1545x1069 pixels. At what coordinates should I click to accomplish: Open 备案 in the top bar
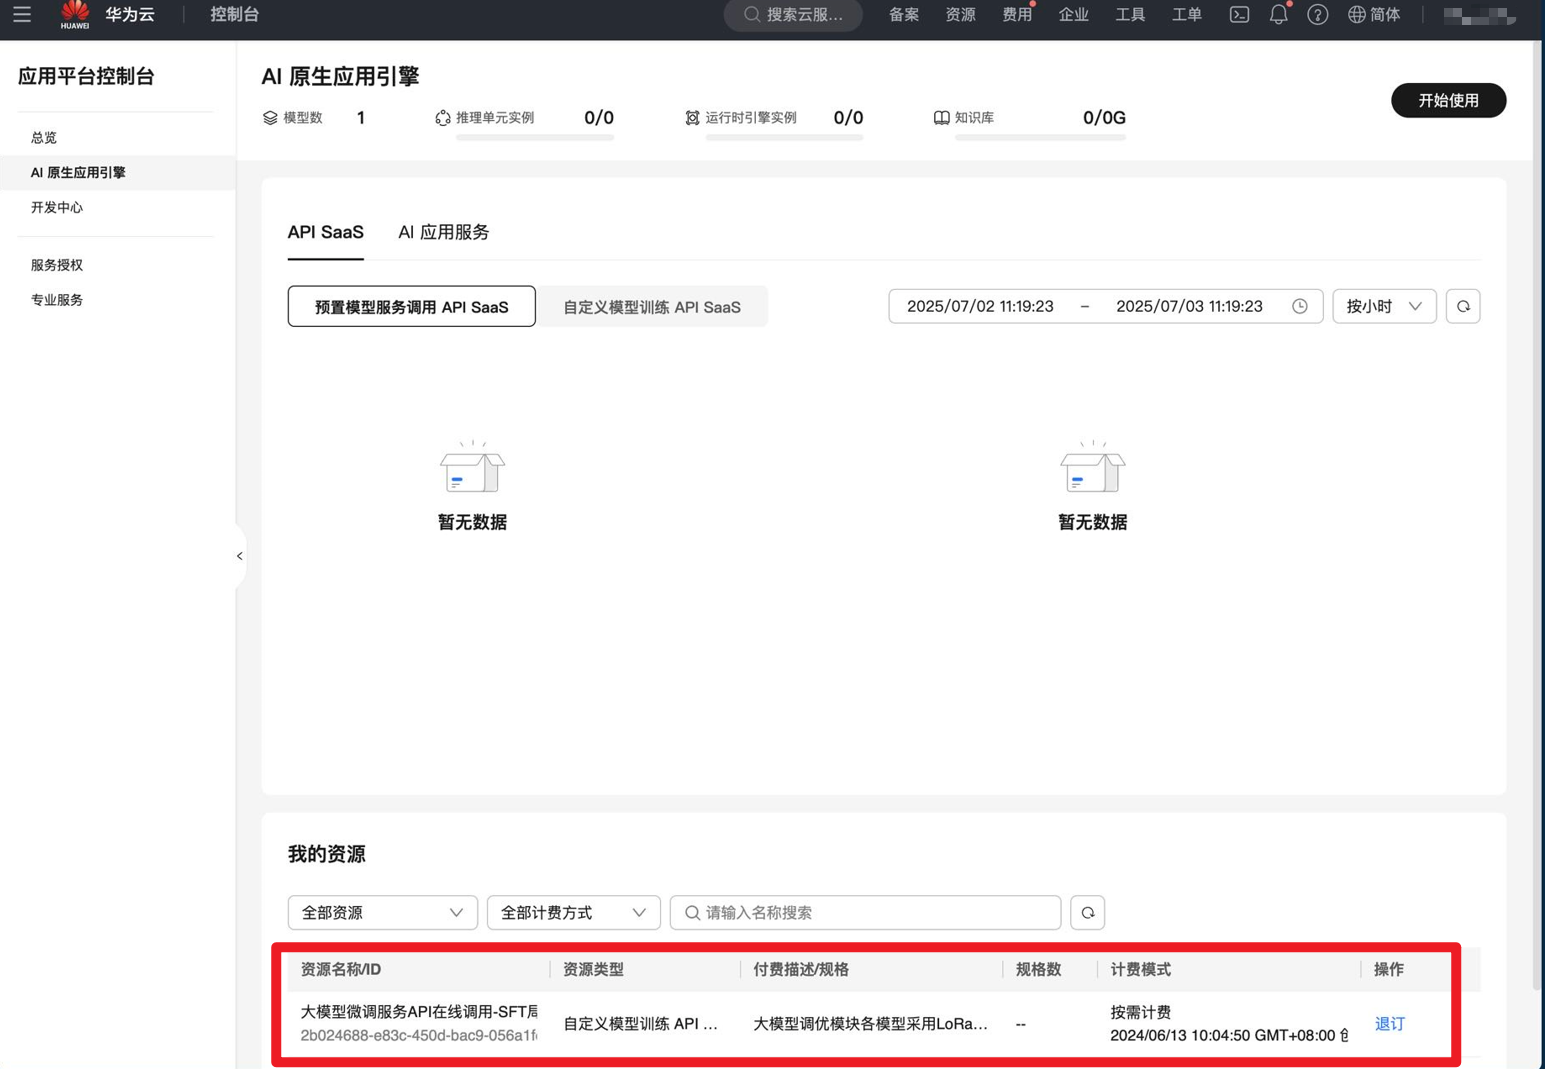click(x=904, y=15)
